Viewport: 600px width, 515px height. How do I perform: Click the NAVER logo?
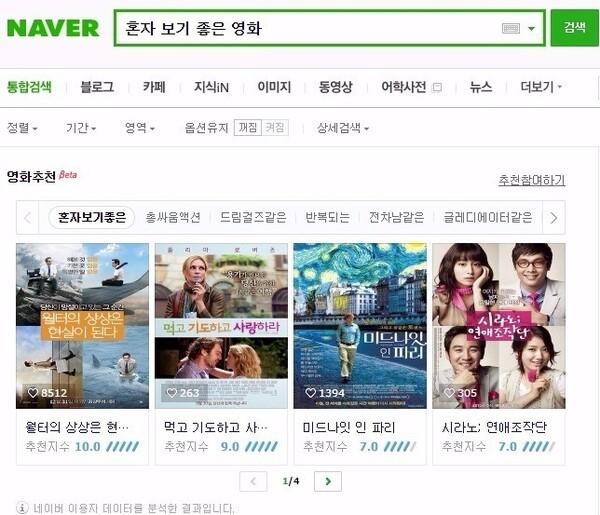click(53, 28)
